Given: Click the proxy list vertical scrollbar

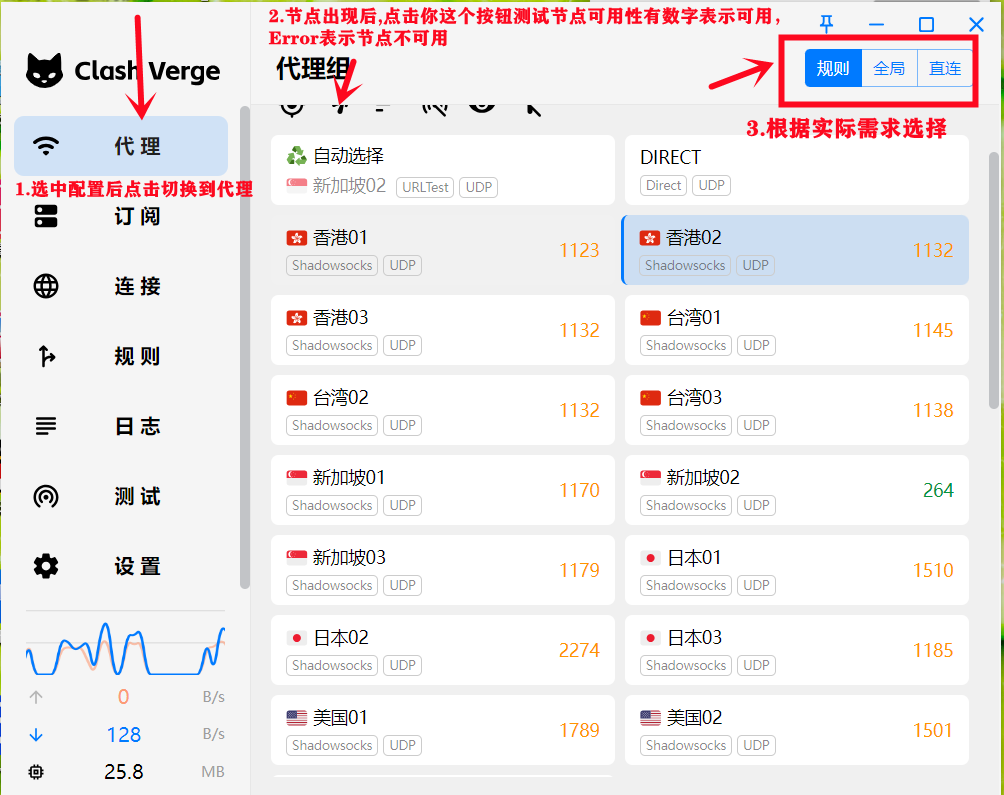Looking at the screenshot, I should click(993, 280).
